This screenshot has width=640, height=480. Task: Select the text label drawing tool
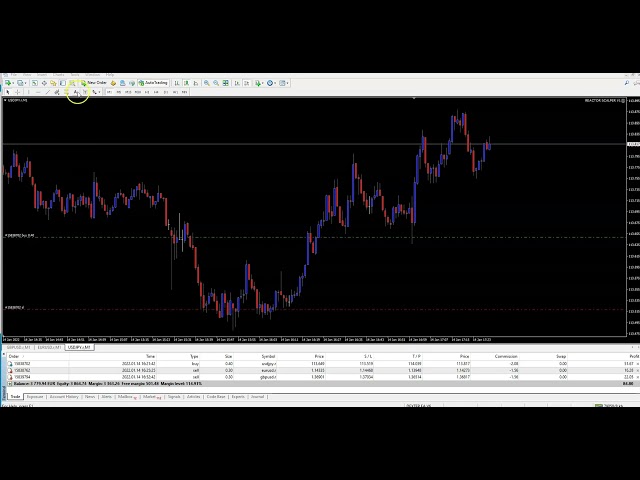[77, 92]
